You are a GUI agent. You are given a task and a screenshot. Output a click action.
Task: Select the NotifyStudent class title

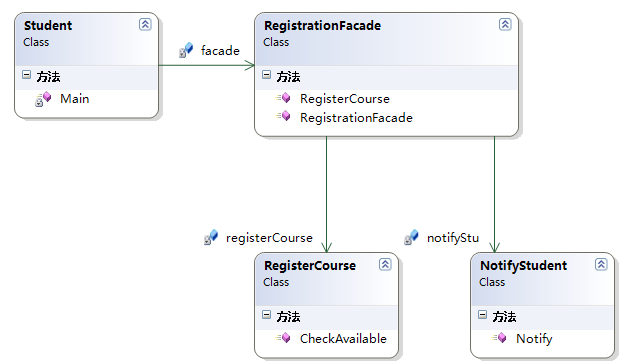pos(523,266)
